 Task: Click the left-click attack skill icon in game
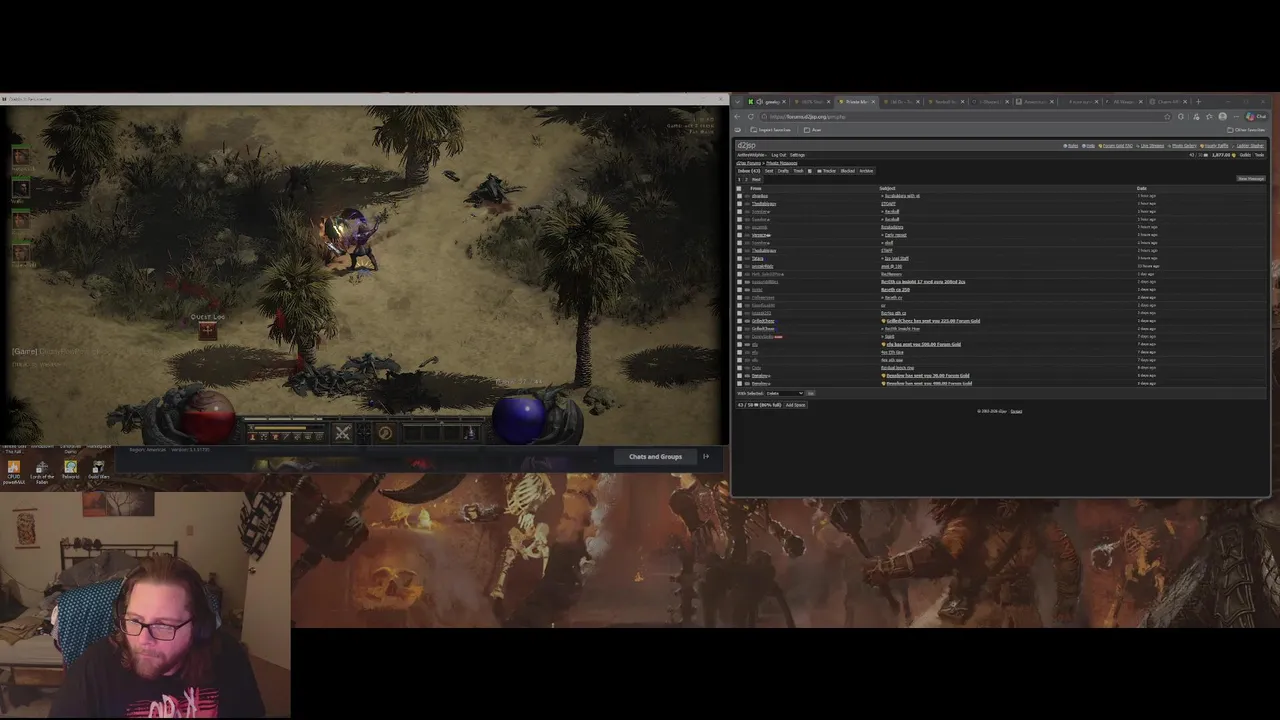tap(342, 433)
